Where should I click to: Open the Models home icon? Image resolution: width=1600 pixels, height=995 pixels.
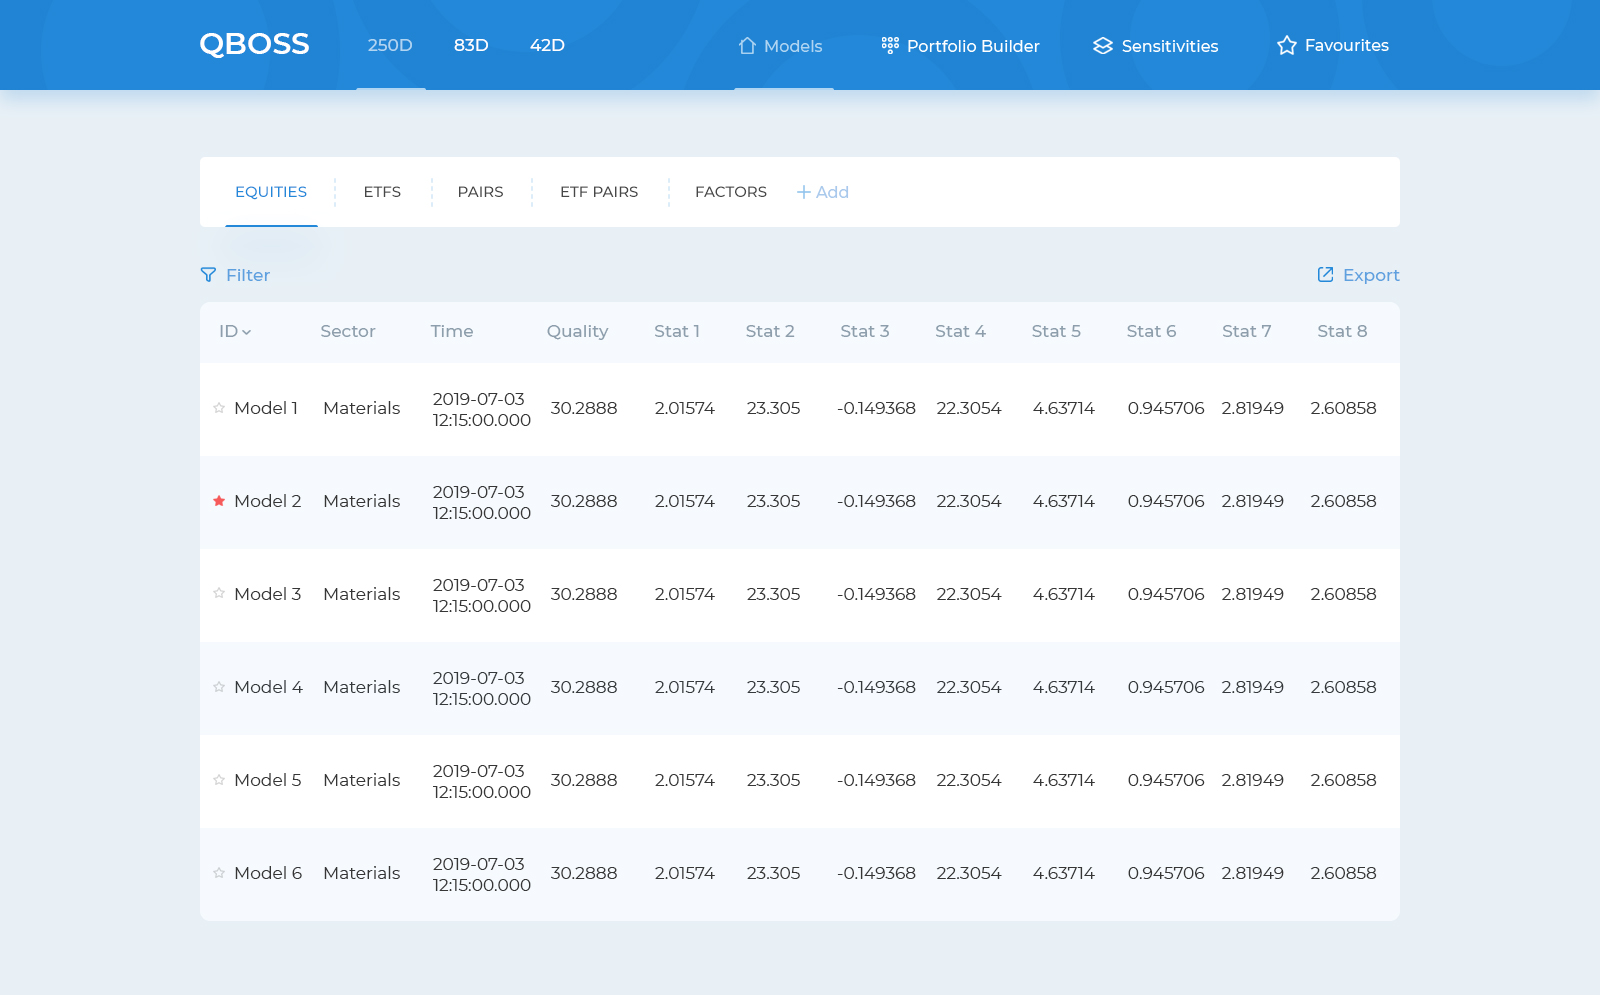(747, 46)
